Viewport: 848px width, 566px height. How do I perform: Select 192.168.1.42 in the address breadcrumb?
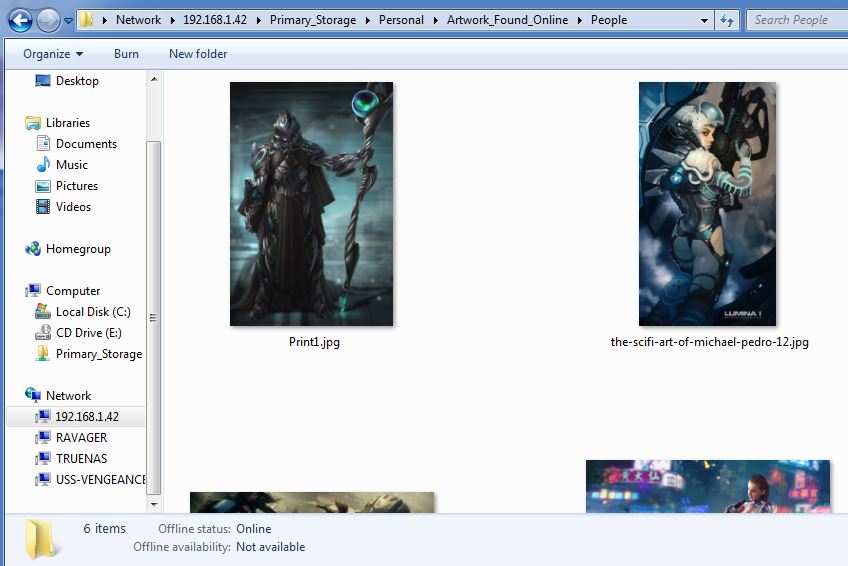[x=215, y=20]
